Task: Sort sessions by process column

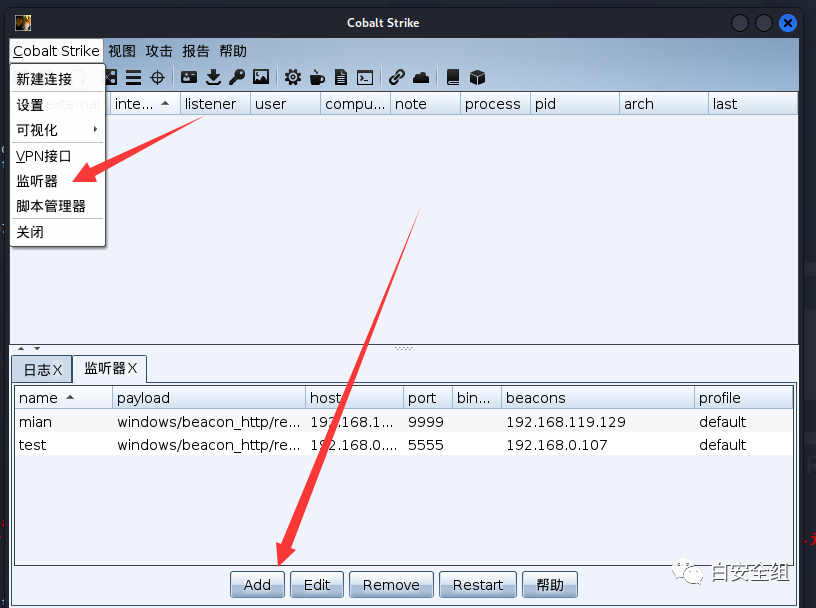Action: coord(495,104)
